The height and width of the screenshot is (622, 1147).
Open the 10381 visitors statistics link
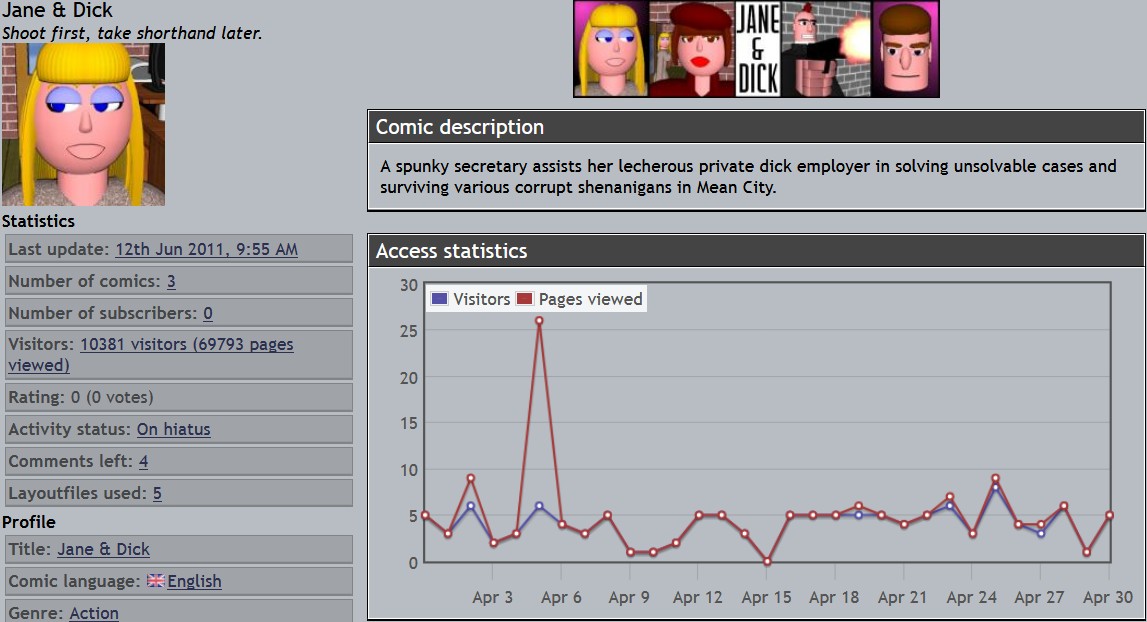coord(186,344)
